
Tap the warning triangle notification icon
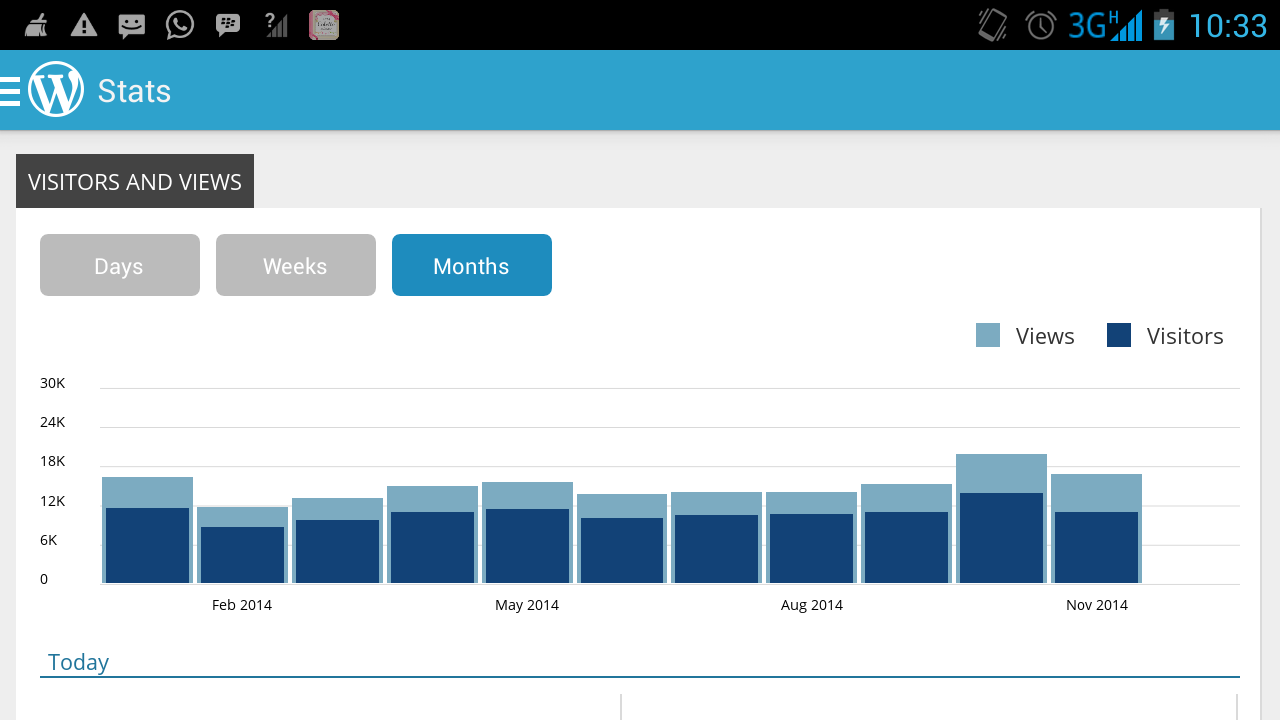[84, 25]
